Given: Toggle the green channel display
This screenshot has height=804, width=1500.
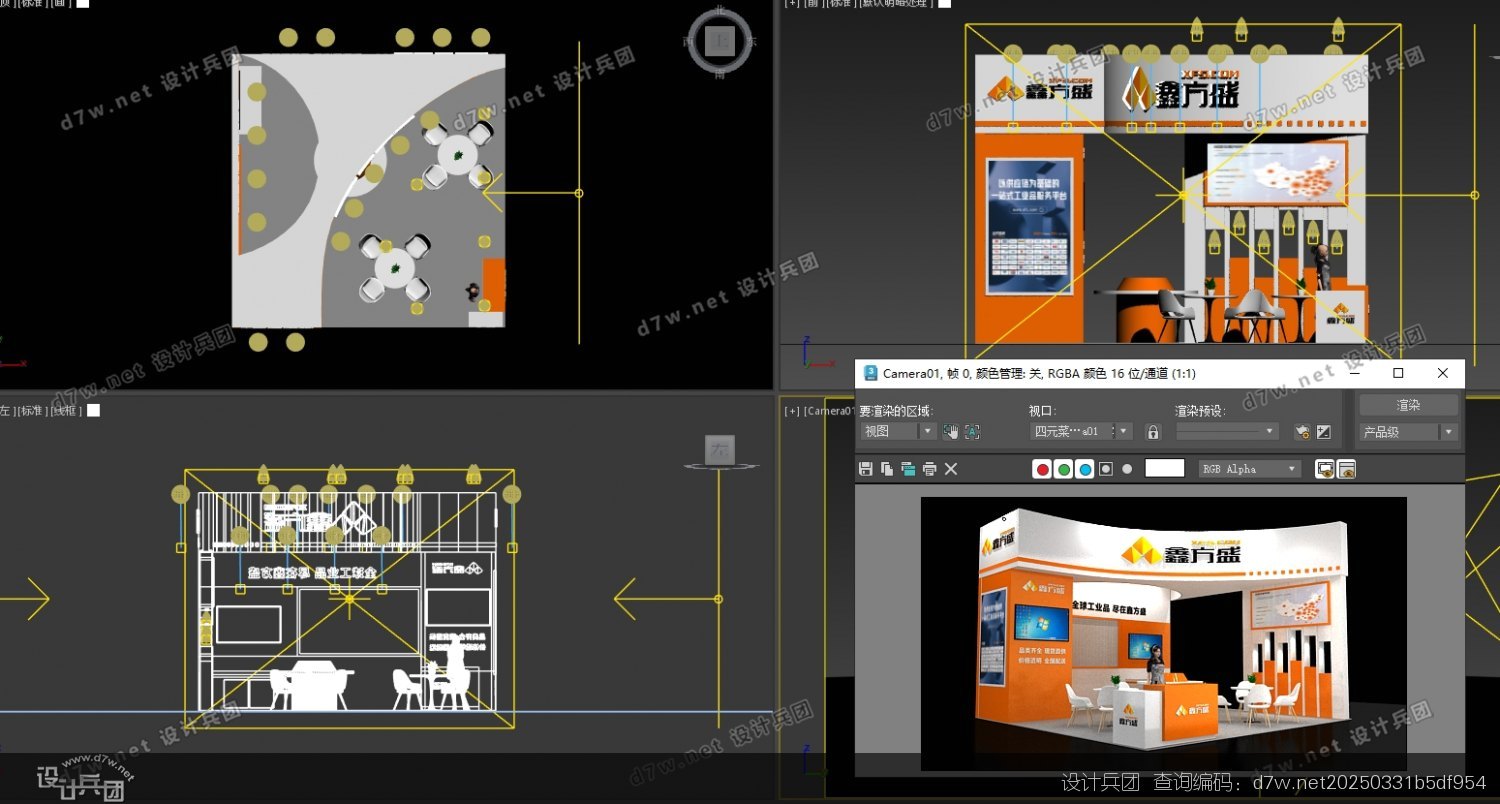Looking at the screenshot, I should [x=1064, y=468].
